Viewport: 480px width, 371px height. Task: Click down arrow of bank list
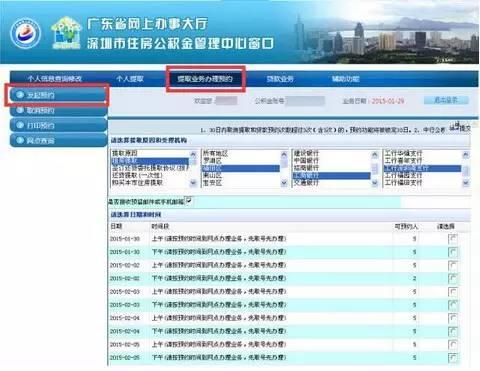(375, 183)
